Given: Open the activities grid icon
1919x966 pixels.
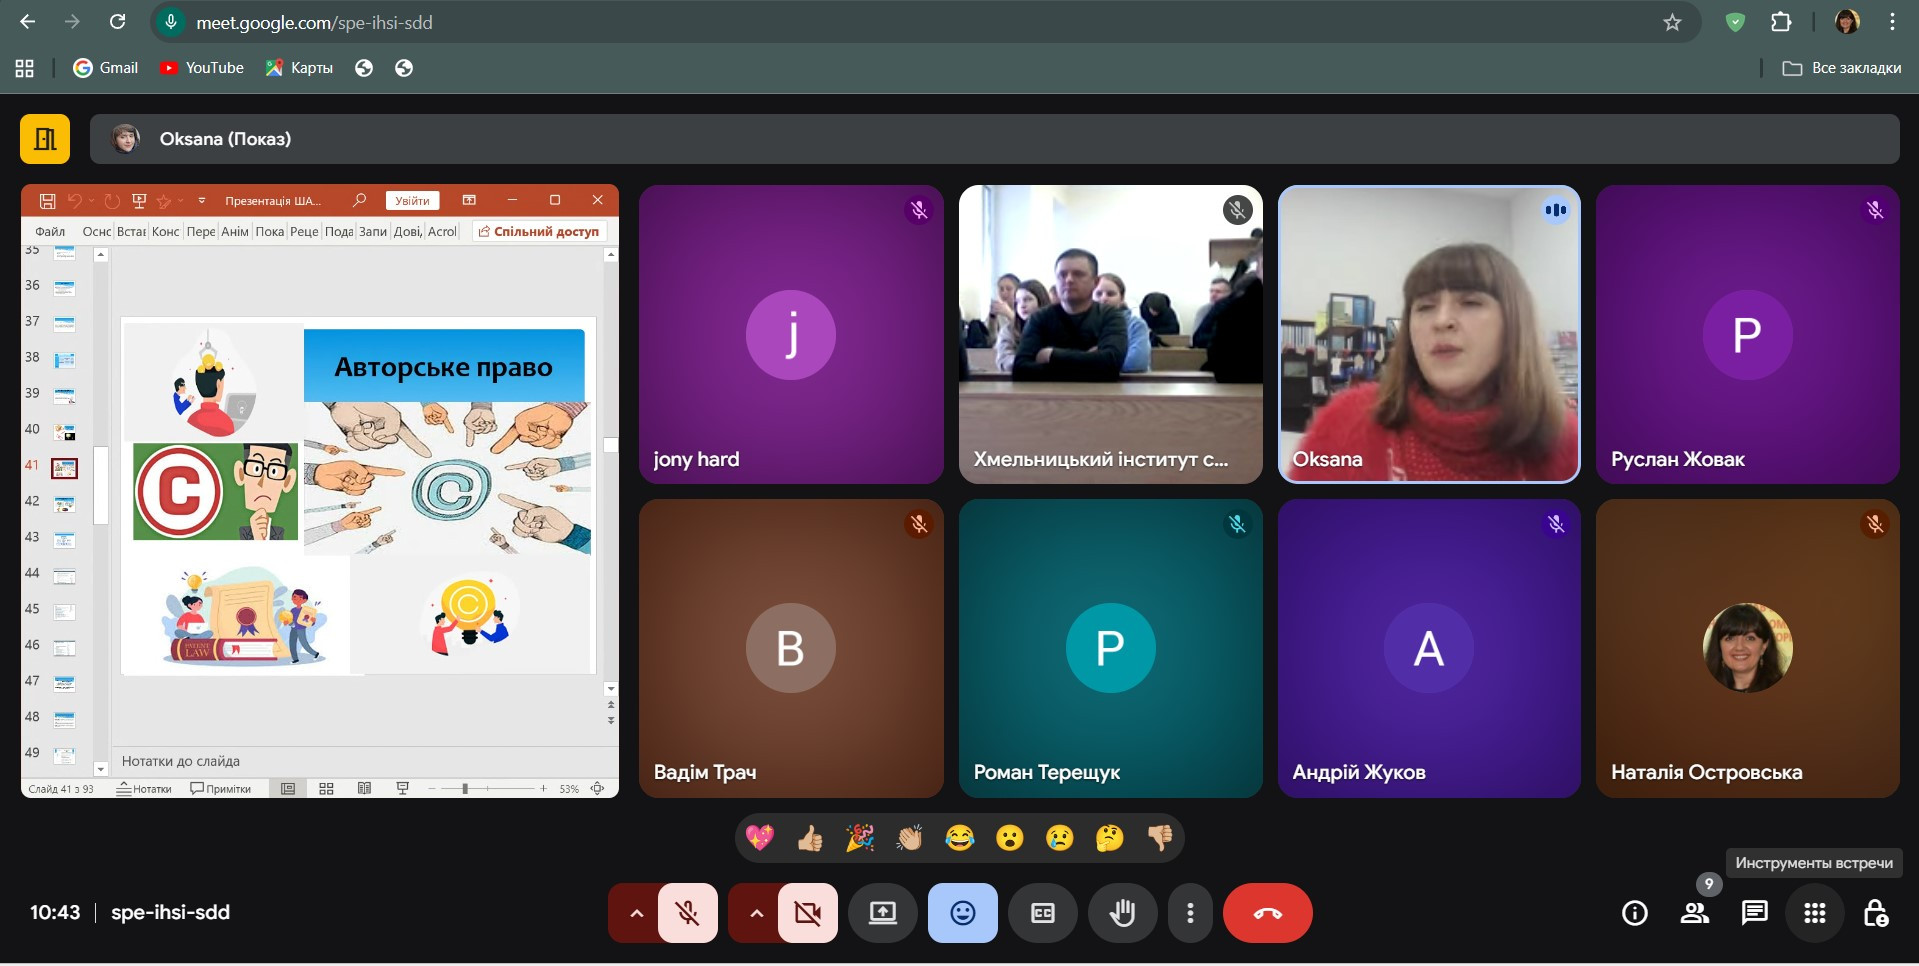Looking at the screenshot, I should [x=1814, y=913].
